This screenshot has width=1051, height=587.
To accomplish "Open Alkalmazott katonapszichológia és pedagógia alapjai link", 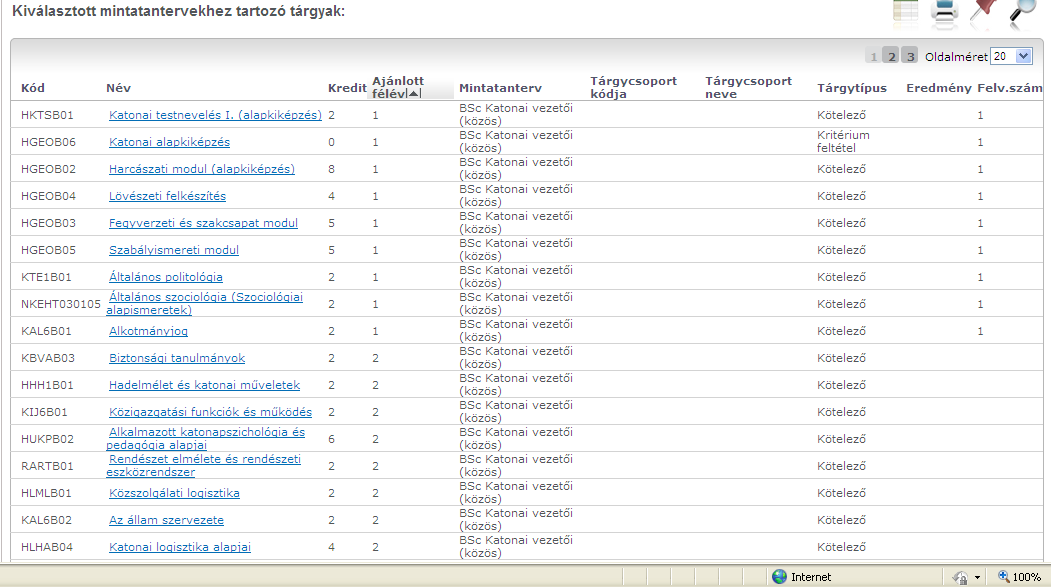I will coord(206,438).
